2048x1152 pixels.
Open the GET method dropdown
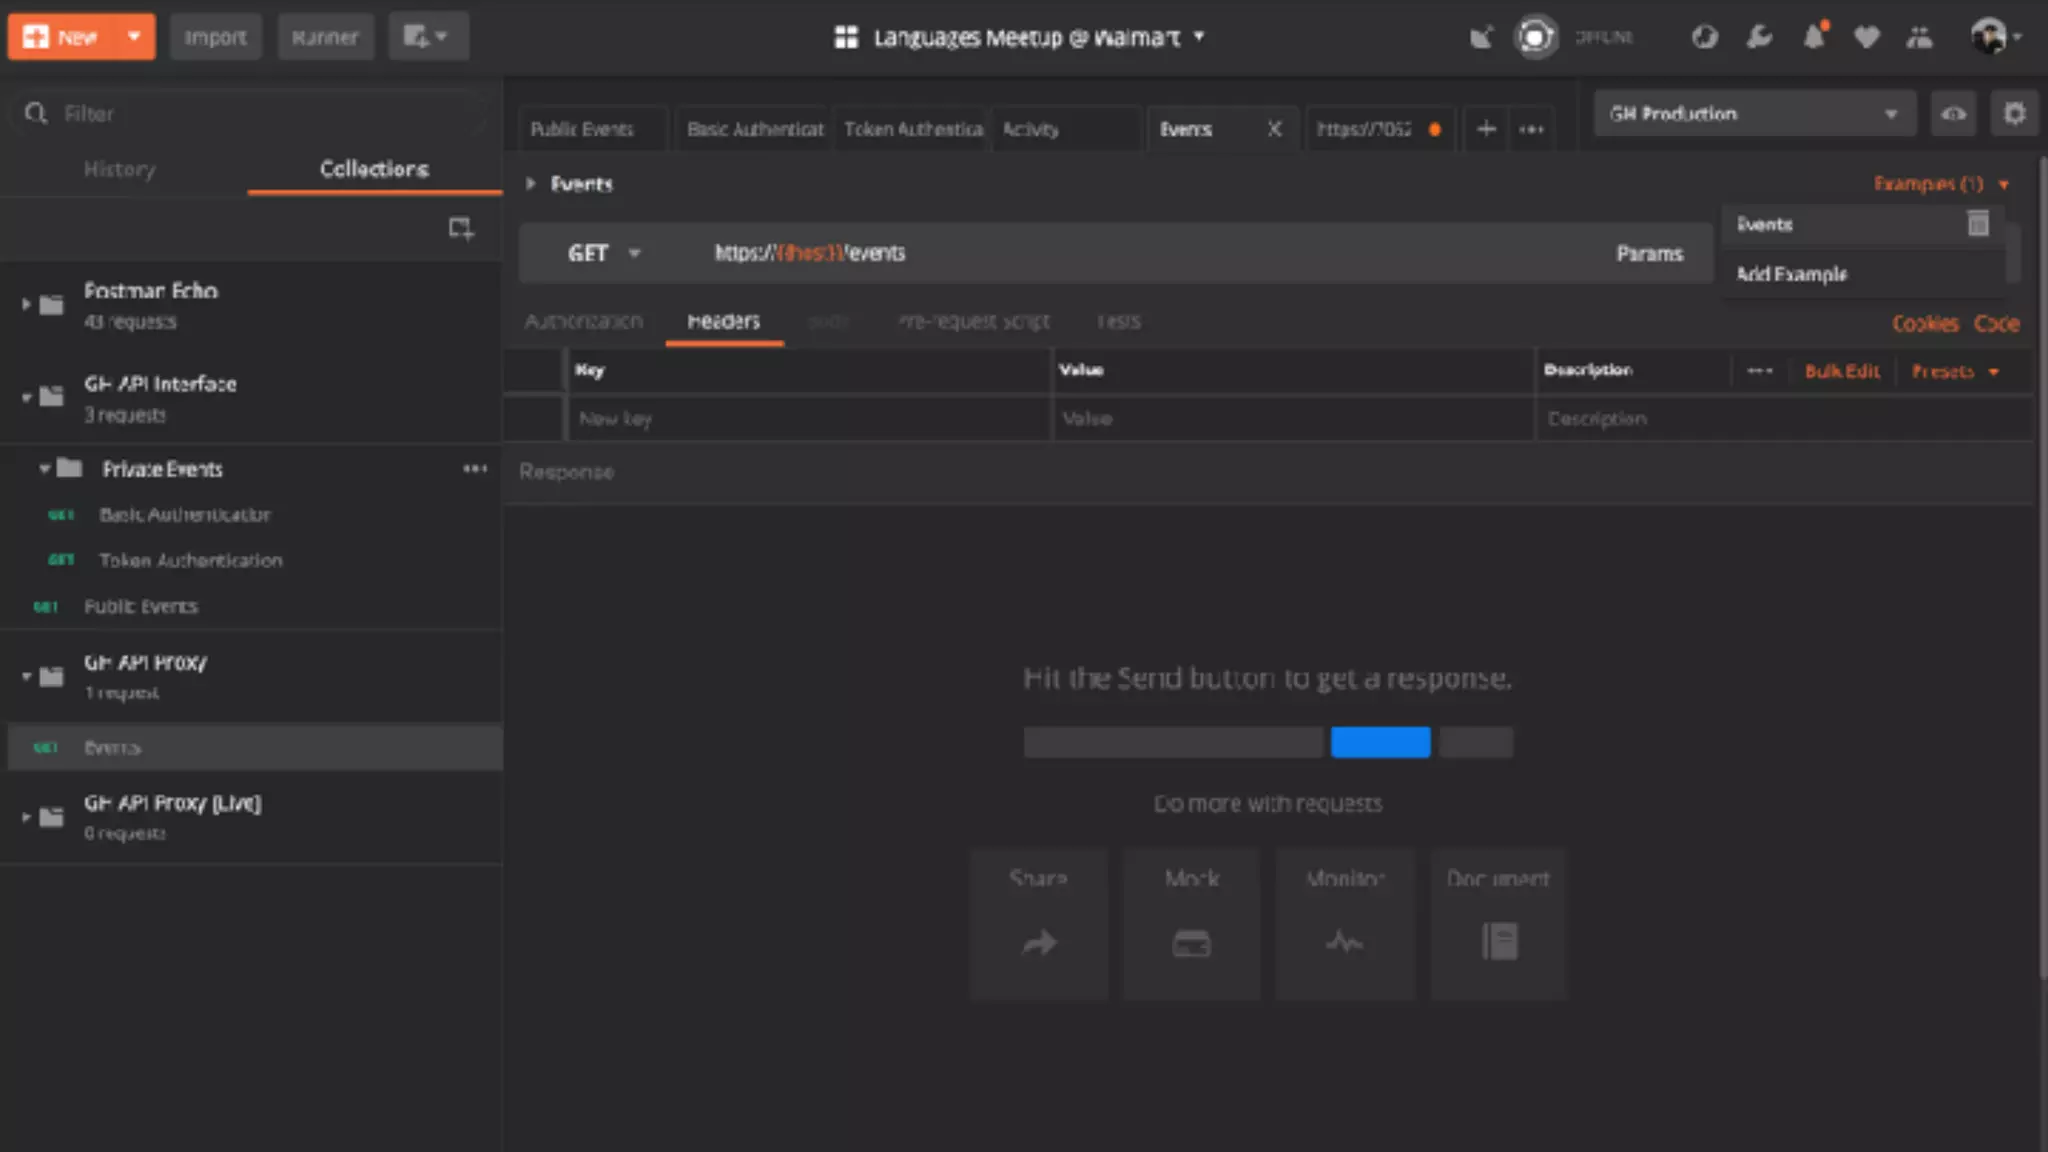(x=603, y=254)
